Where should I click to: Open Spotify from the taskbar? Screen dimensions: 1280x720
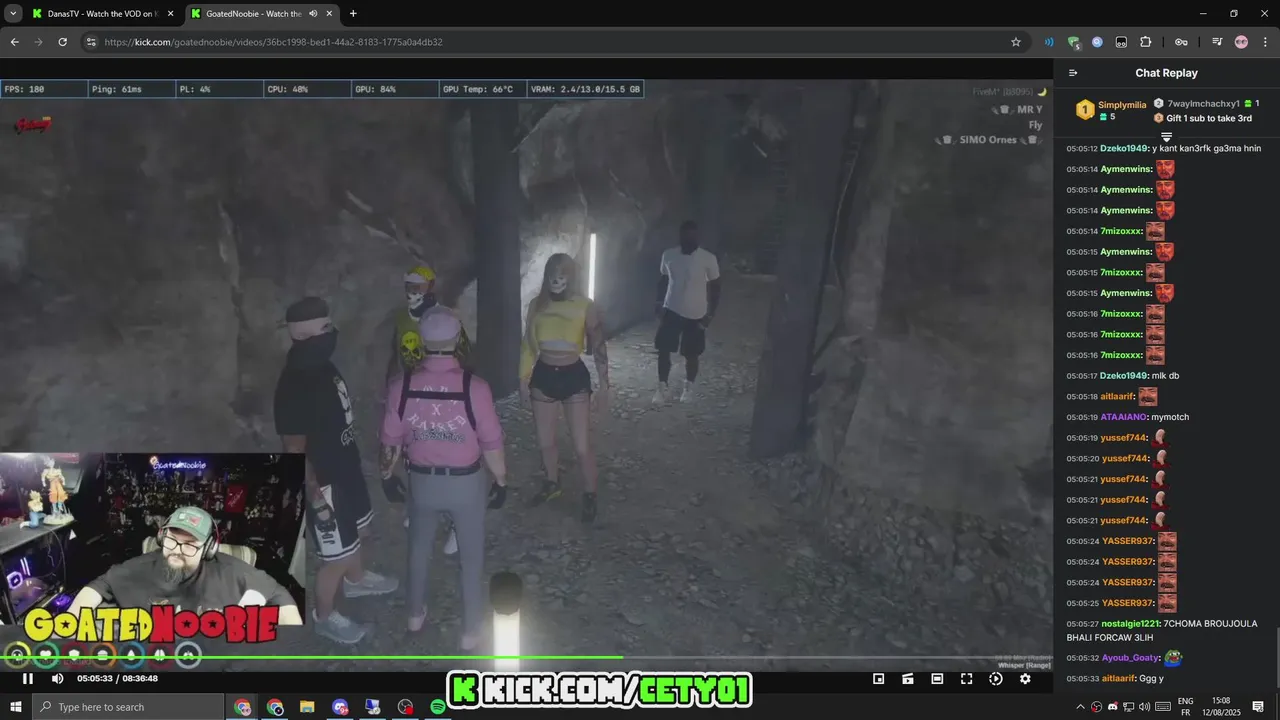coord(437,707)
